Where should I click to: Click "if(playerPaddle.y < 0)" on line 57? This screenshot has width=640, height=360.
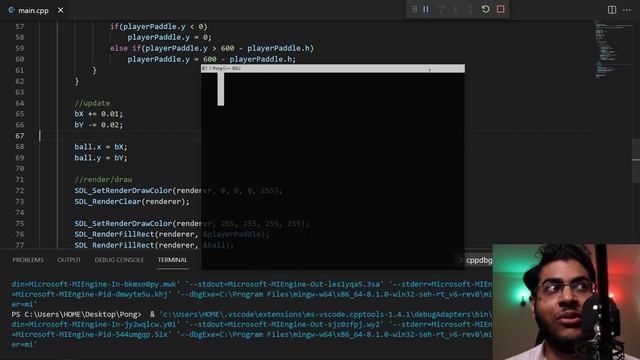pos(159,27)
